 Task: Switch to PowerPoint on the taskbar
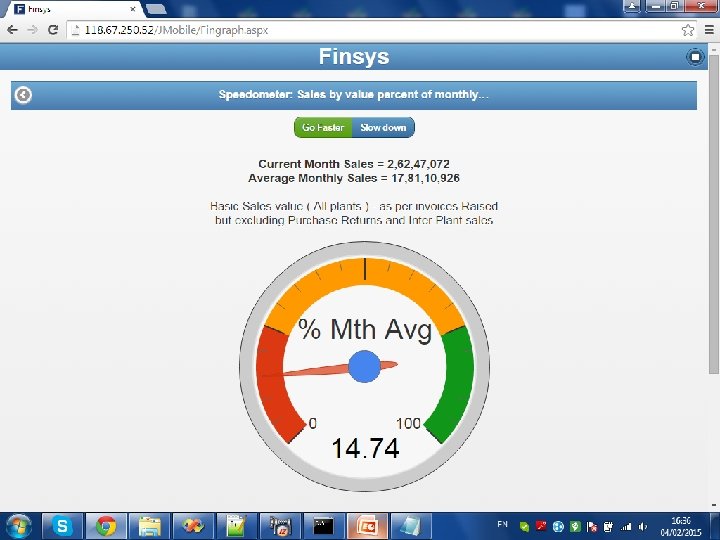[367, 526]
